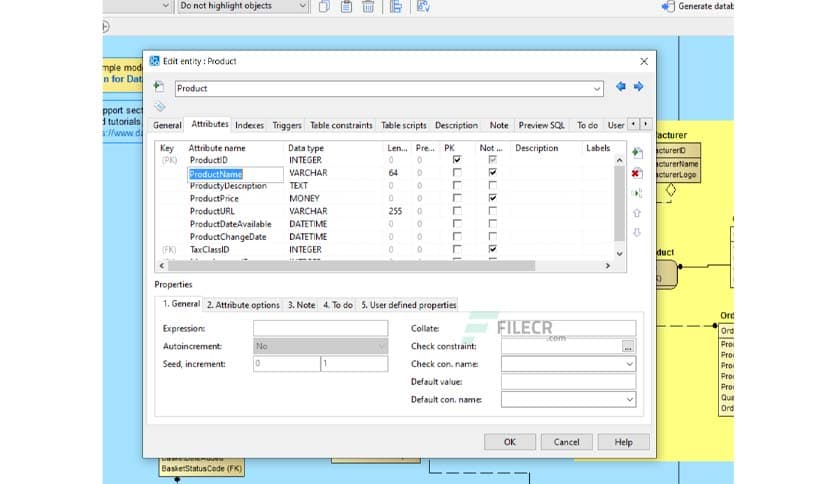Image resolution: width=836 pixels, height=484 pixels.
Task: Click the tag label icon below the entity icon
Action: (159, 106)
